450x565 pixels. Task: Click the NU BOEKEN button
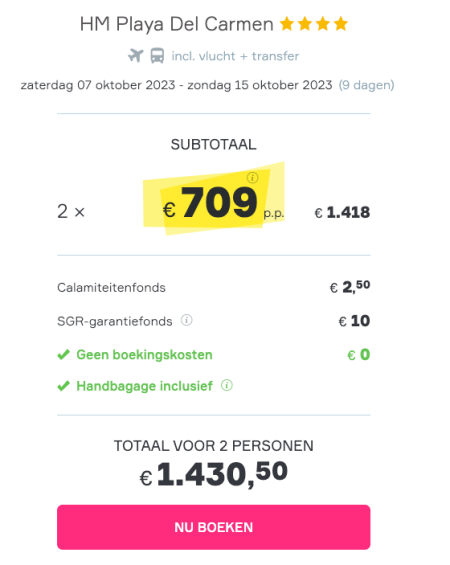tap(214, 527)
